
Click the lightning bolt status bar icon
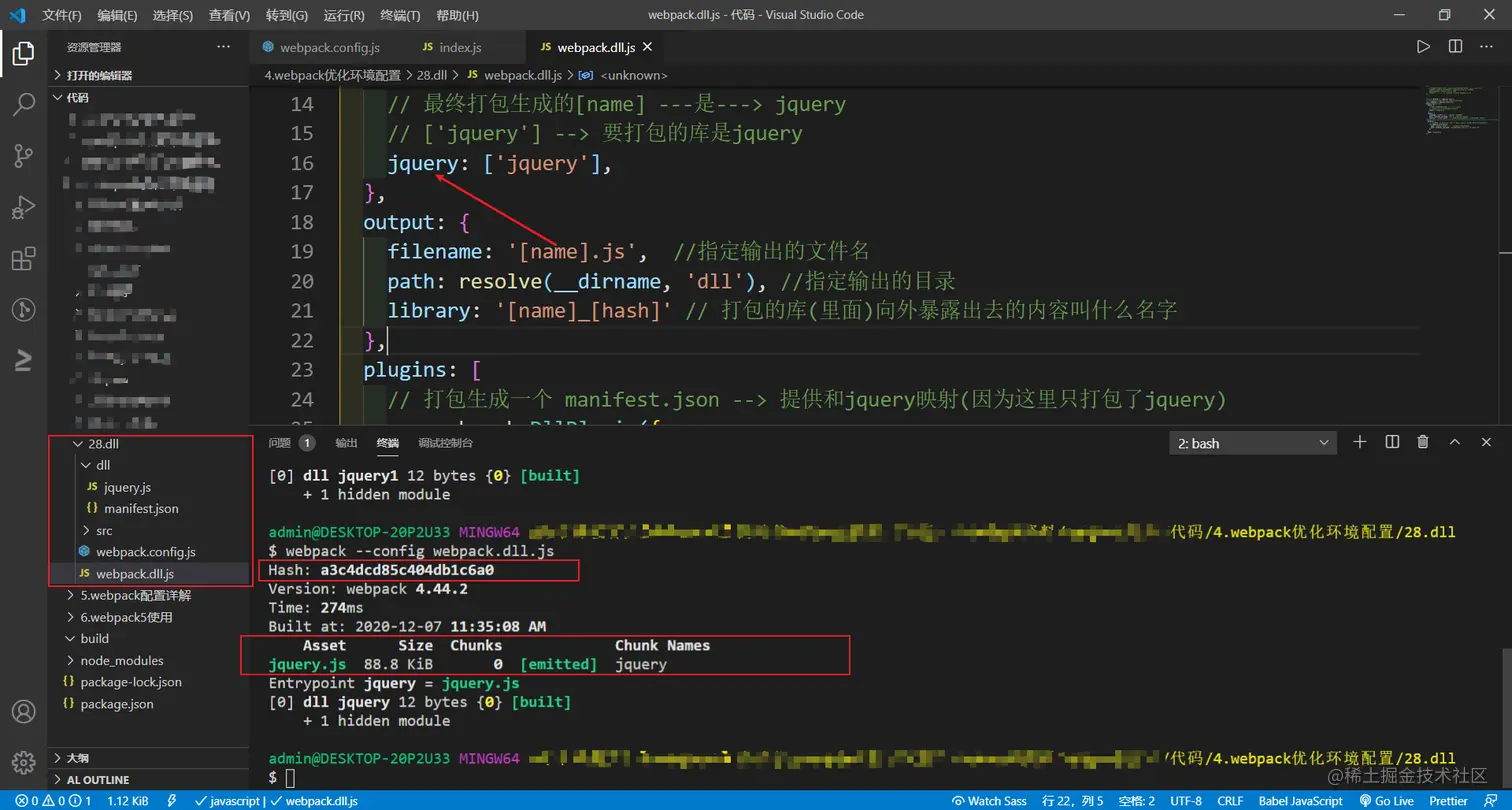(172, 801)
